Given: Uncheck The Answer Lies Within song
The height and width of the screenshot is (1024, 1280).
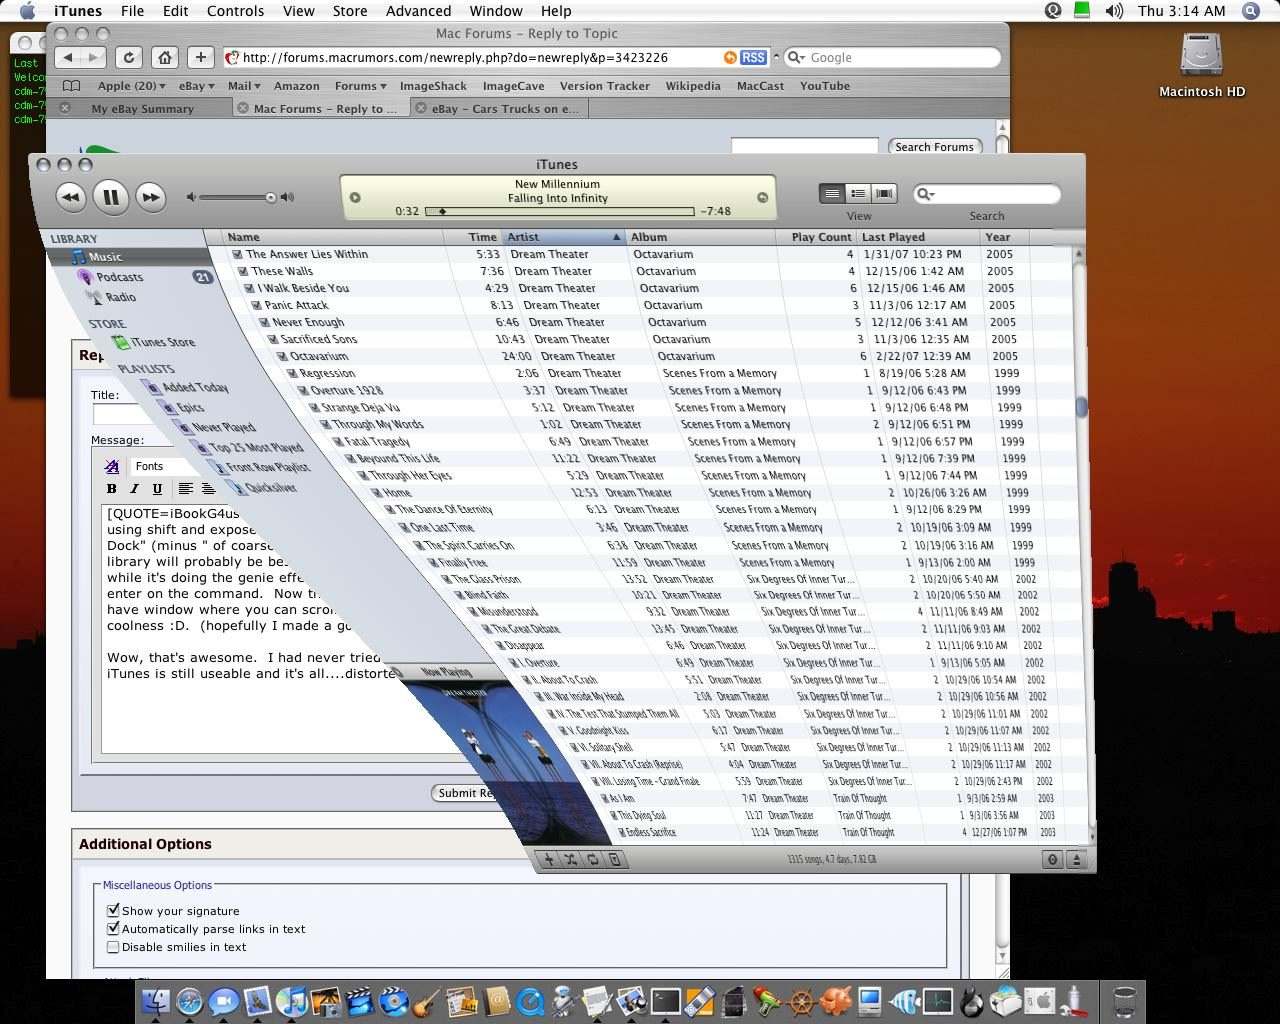Looking at the screenshot, I should tap(238, 254).
